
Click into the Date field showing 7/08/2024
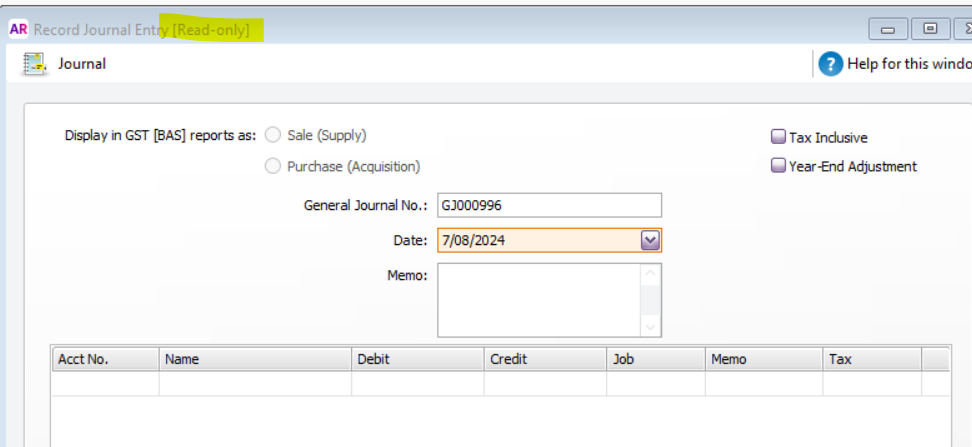pyautogui.click(x=536, y=240)
